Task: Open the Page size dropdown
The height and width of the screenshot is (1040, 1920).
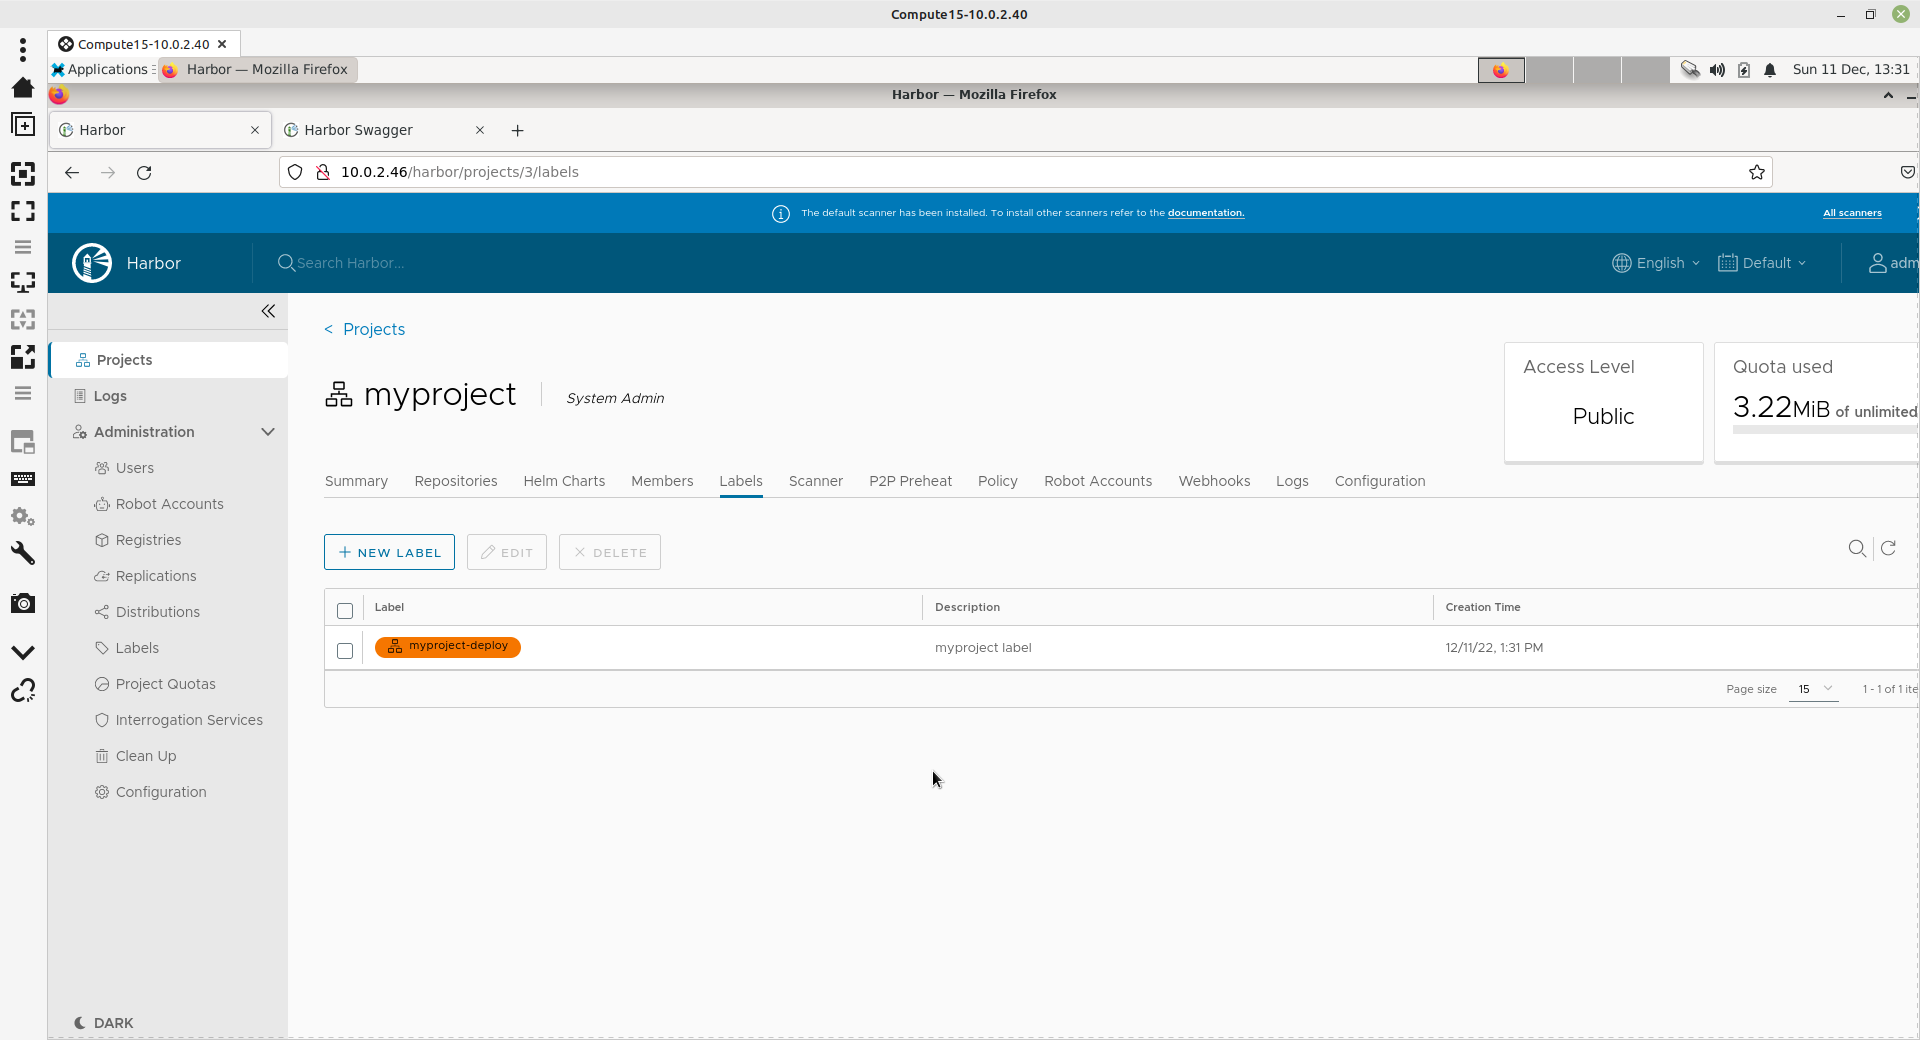Action: (1814, 689)
